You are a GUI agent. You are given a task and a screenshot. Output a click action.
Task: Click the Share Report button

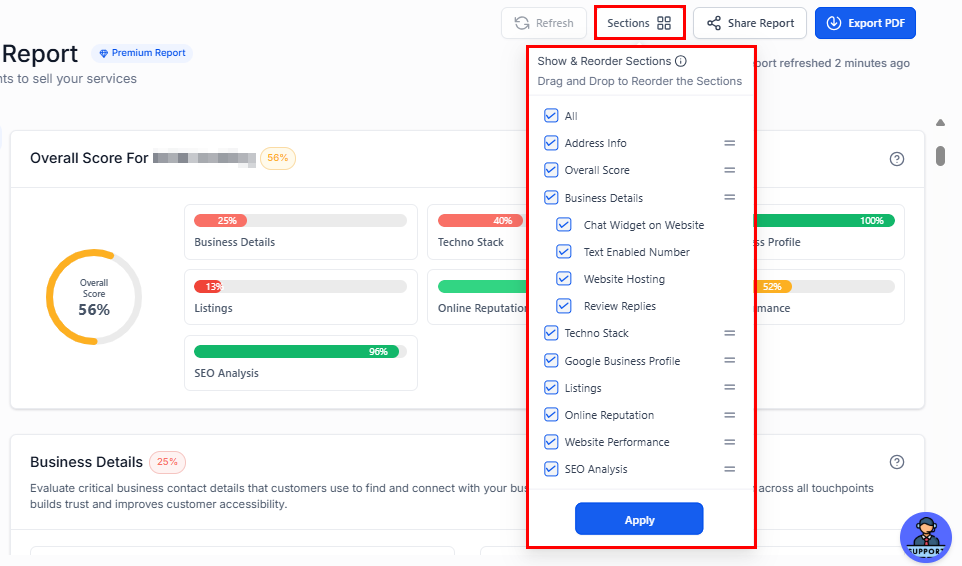coord(750,23)
